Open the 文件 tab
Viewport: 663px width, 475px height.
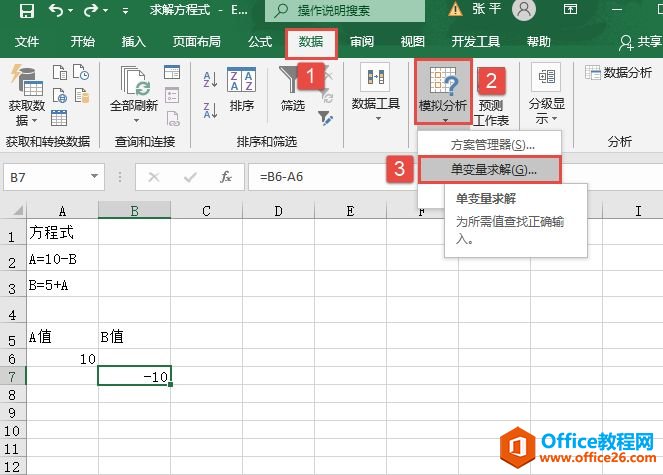click(27, 41)
